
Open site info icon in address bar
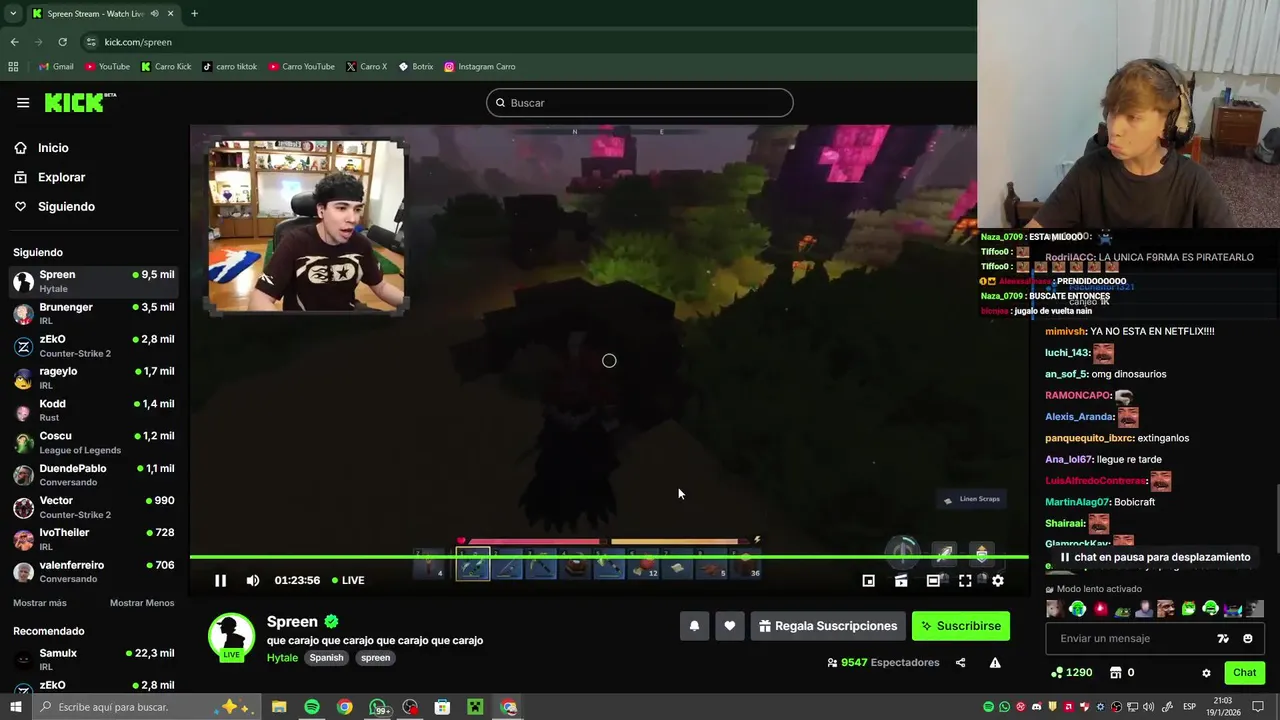coord(91,42)
